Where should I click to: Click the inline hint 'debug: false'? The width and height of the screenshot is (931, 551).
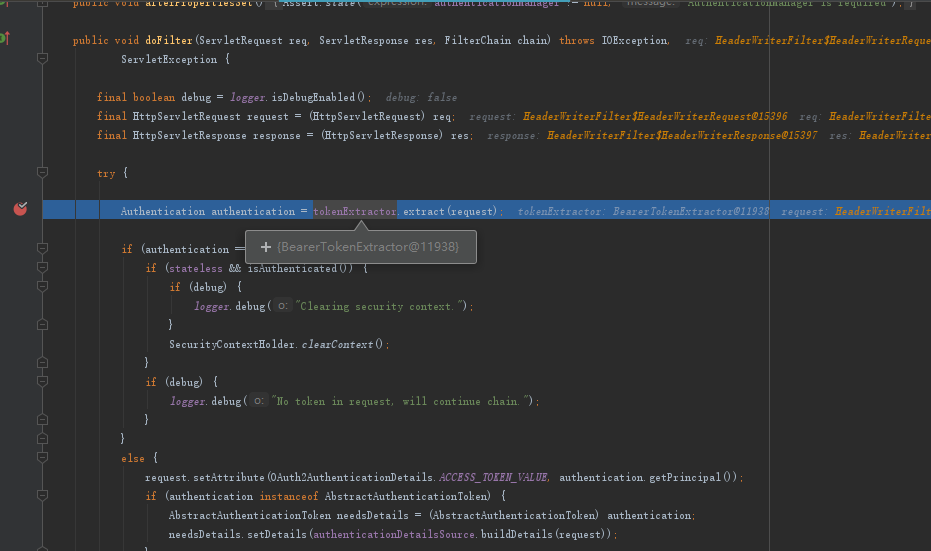tap(421, 97)
